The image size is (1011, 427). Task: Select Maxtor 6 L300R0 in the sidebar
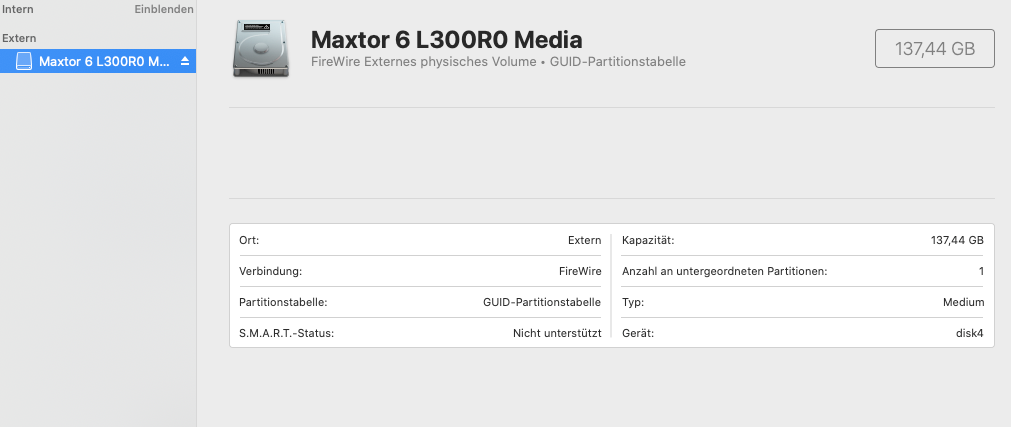(104, 62)
